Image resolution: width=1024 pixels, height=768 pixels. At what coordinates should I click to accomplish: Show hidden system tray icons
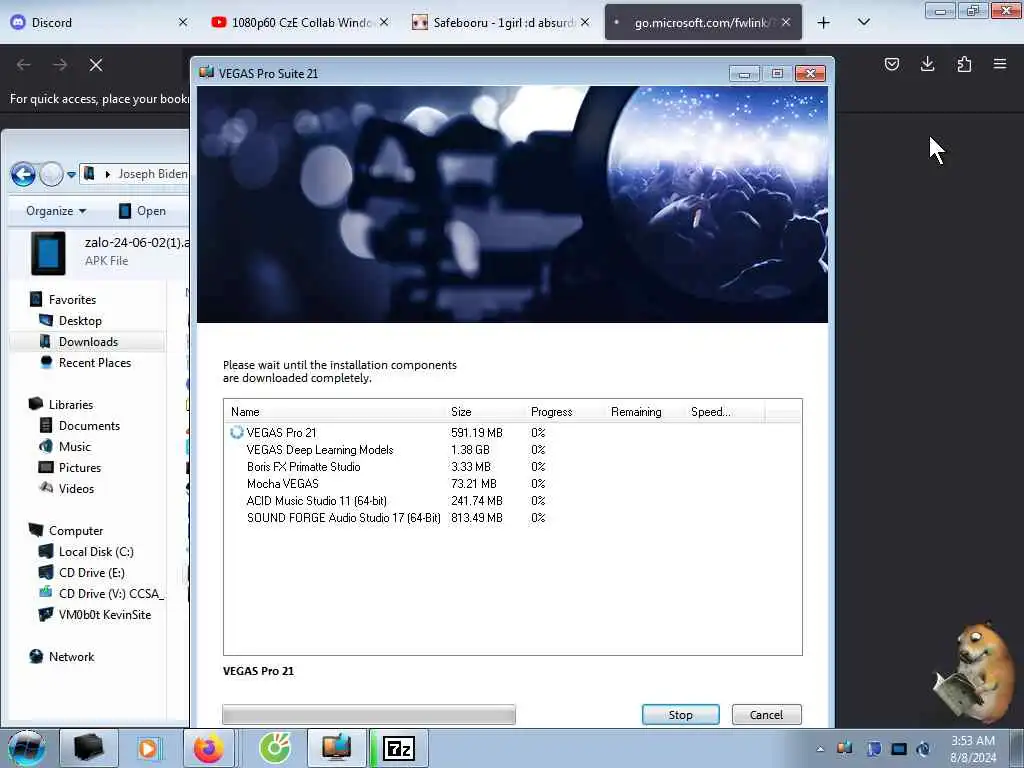point(820,749)
